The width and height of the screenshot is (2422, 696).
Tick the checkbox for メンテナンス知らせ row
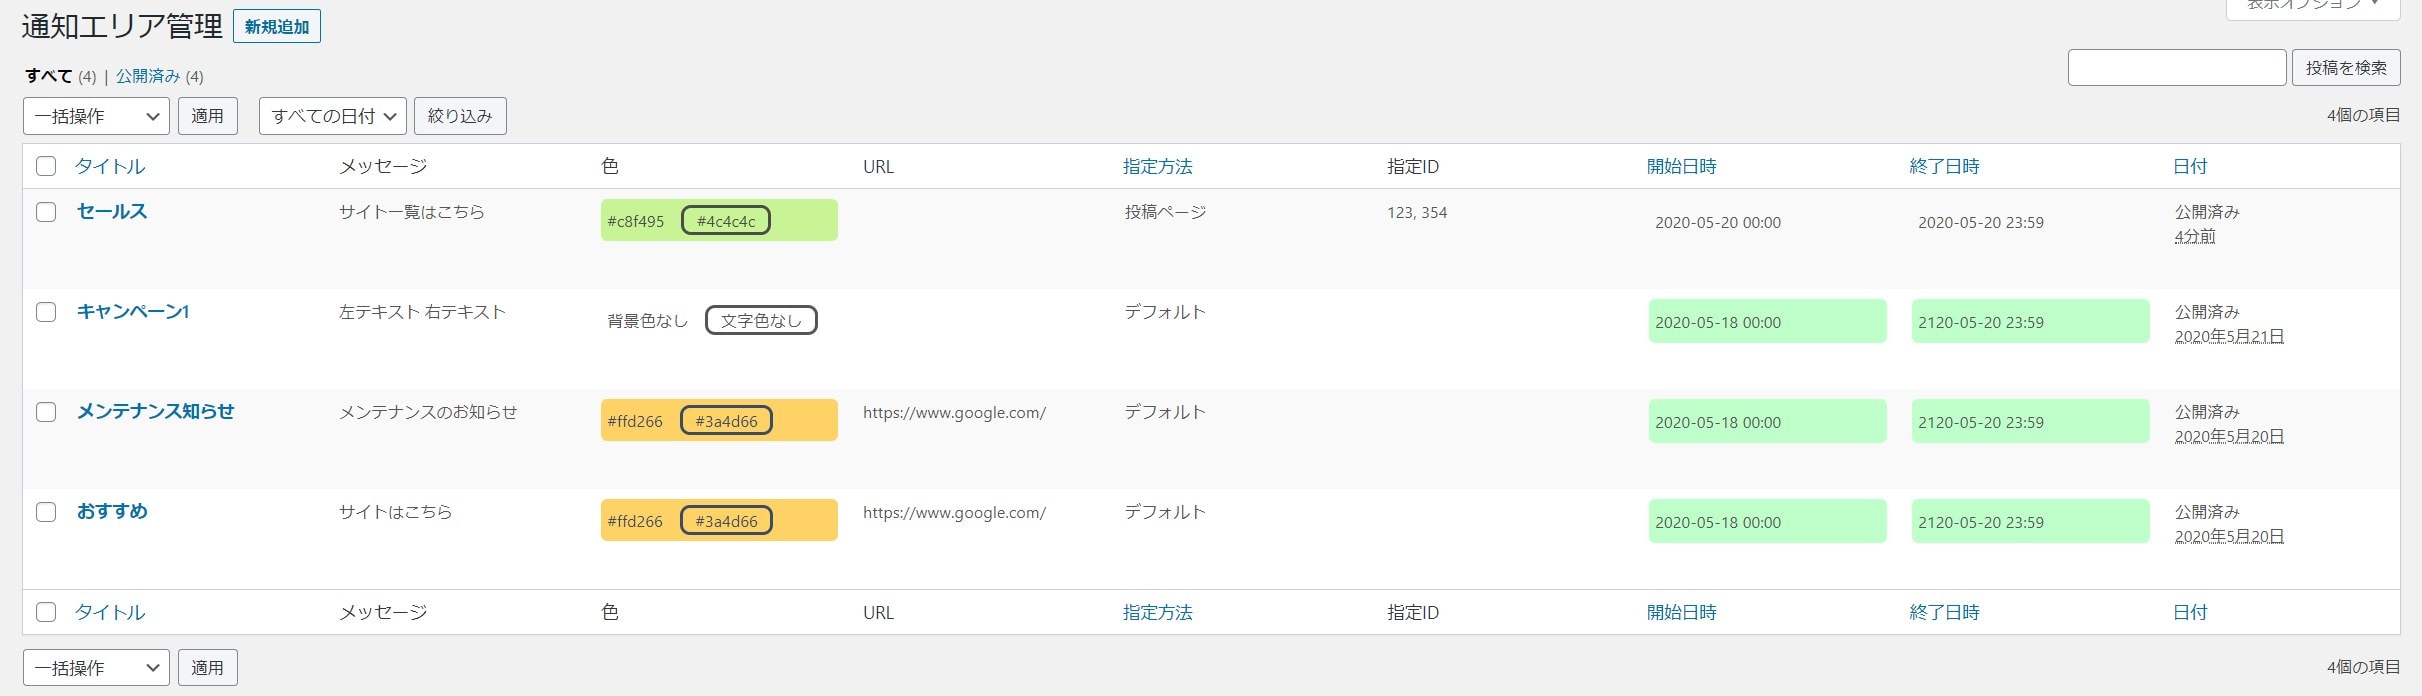pyautogui.click(x=46, y=412)
